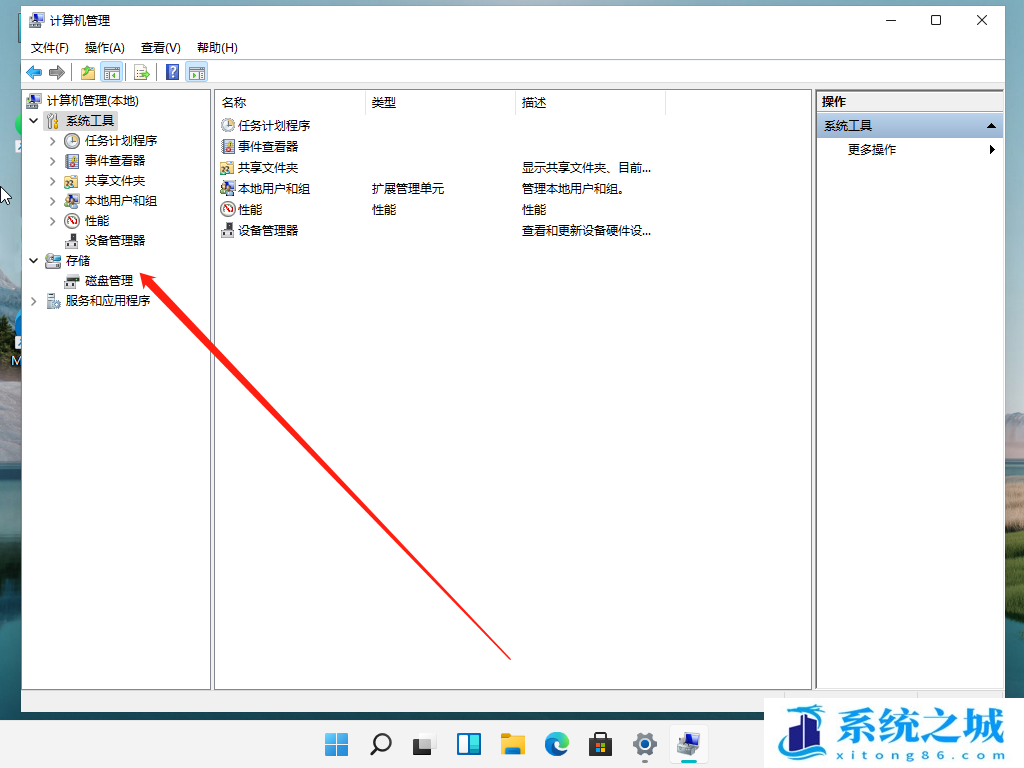
Task: Click the Up one level folder icon
Action: 88,72
